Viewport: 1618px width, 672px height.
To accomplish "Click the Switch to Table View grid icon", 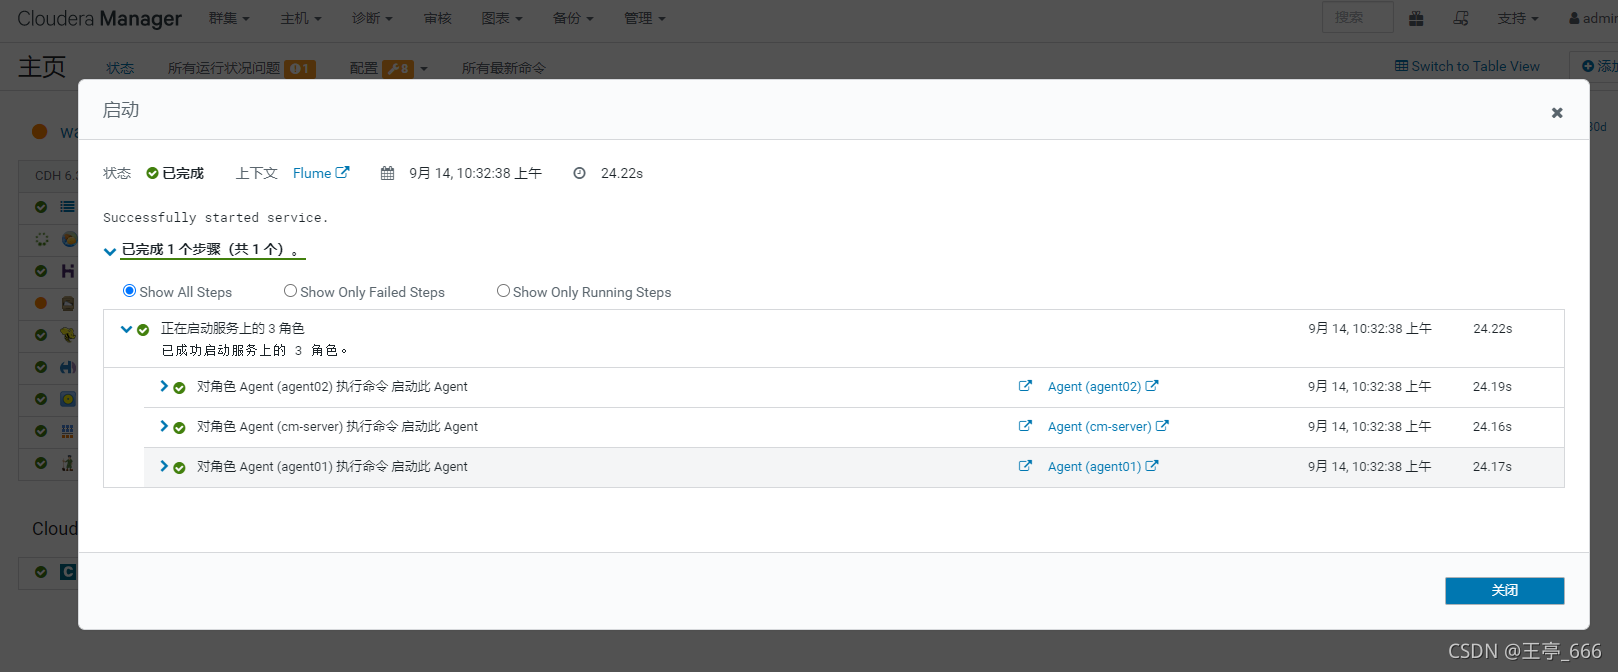I will click(1401, 66).
